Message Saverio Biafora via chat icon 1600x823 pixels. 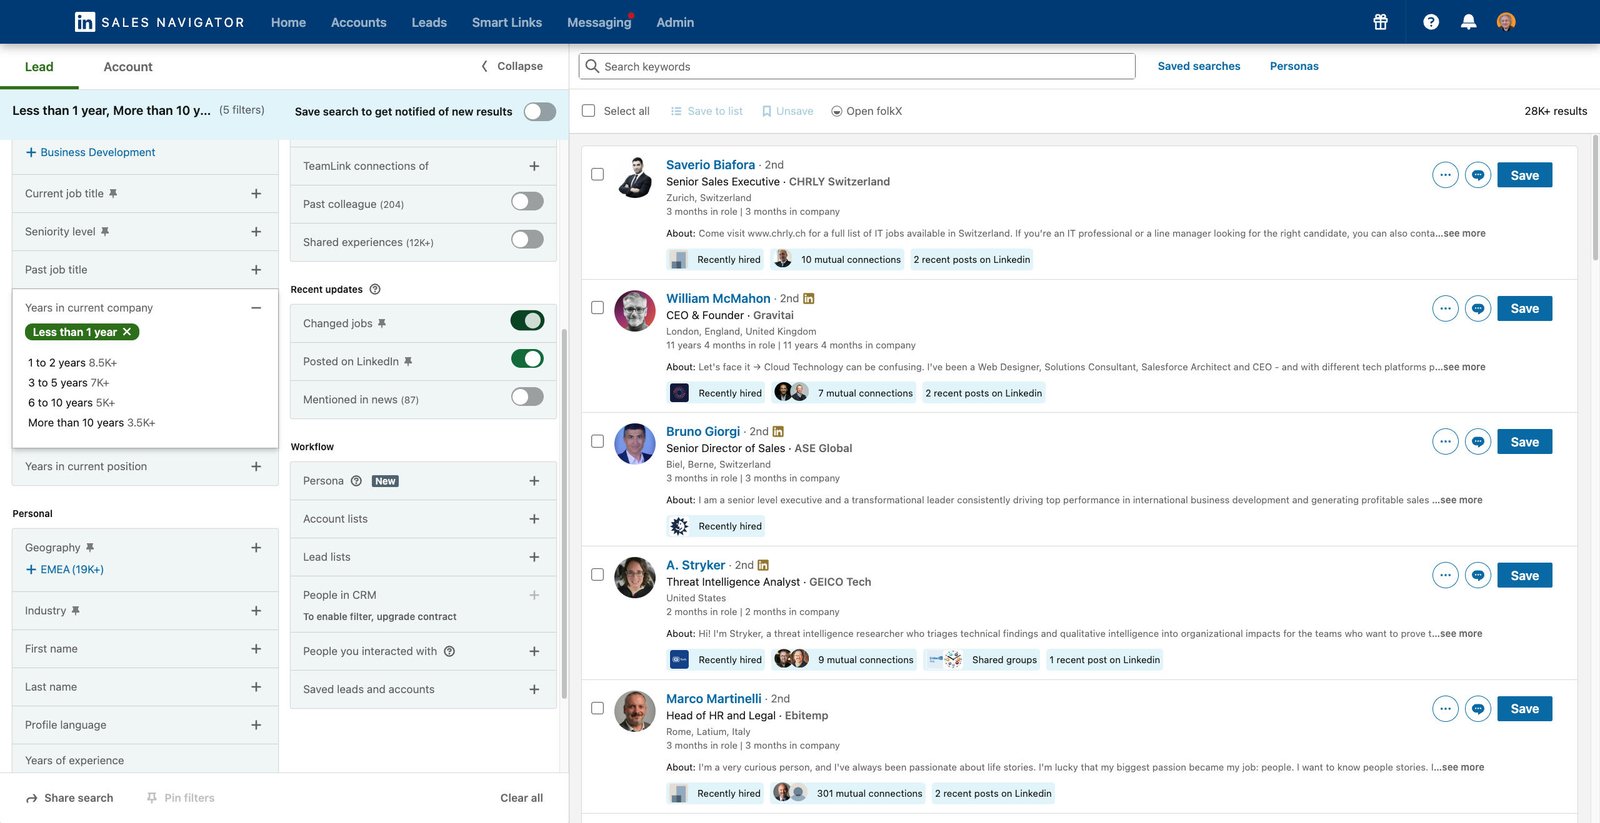tap(1478, 175)
